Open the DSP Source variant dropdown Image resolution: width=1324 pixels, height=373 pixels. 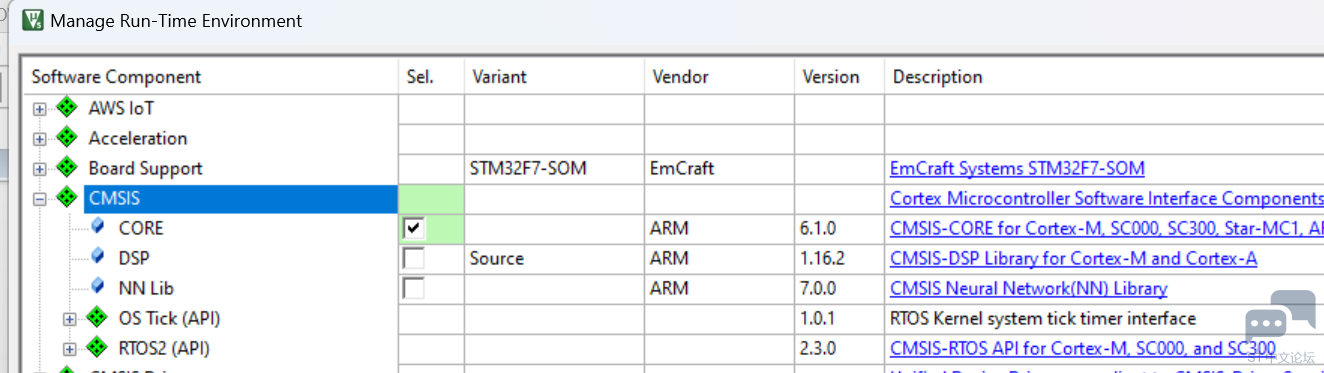[554, 259]
